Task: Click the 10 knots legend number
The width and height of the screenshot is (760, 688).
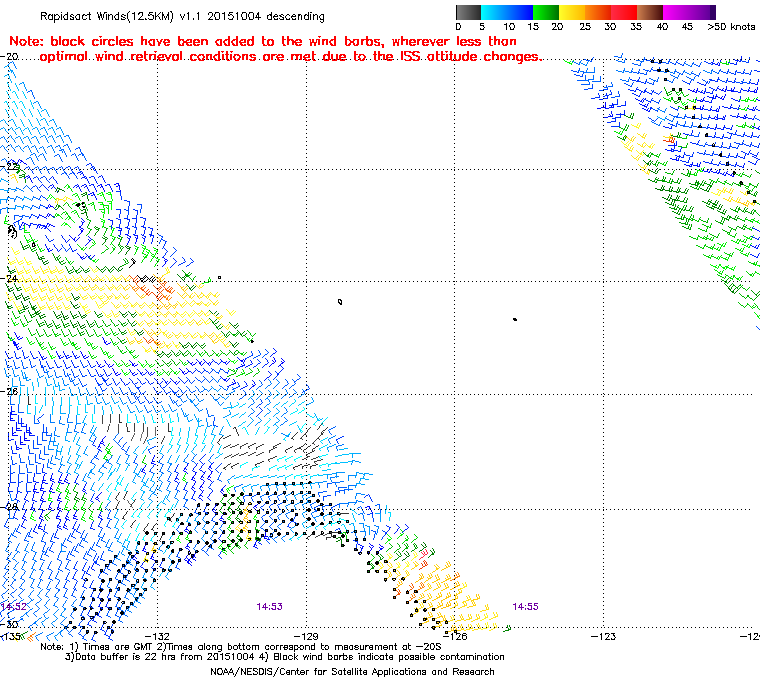Action: click(x=509, y=27)
